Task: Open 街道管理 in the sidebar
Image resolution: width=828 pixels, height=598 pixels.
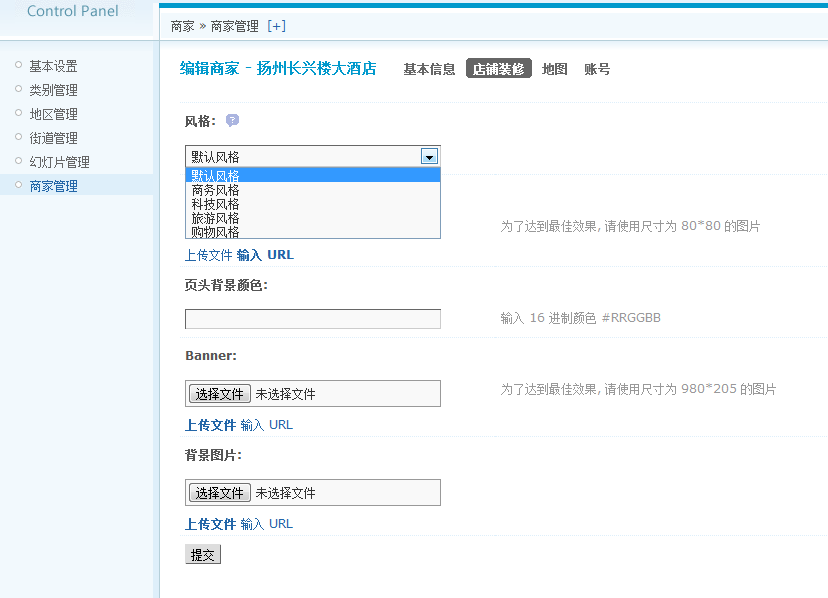Action: [x=53, y=138]
